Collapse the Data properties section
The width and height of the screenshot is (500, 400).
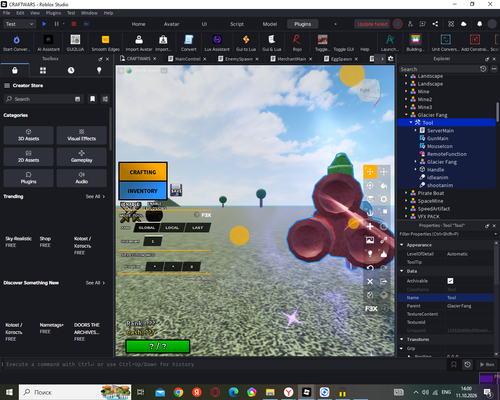[402, 271]
